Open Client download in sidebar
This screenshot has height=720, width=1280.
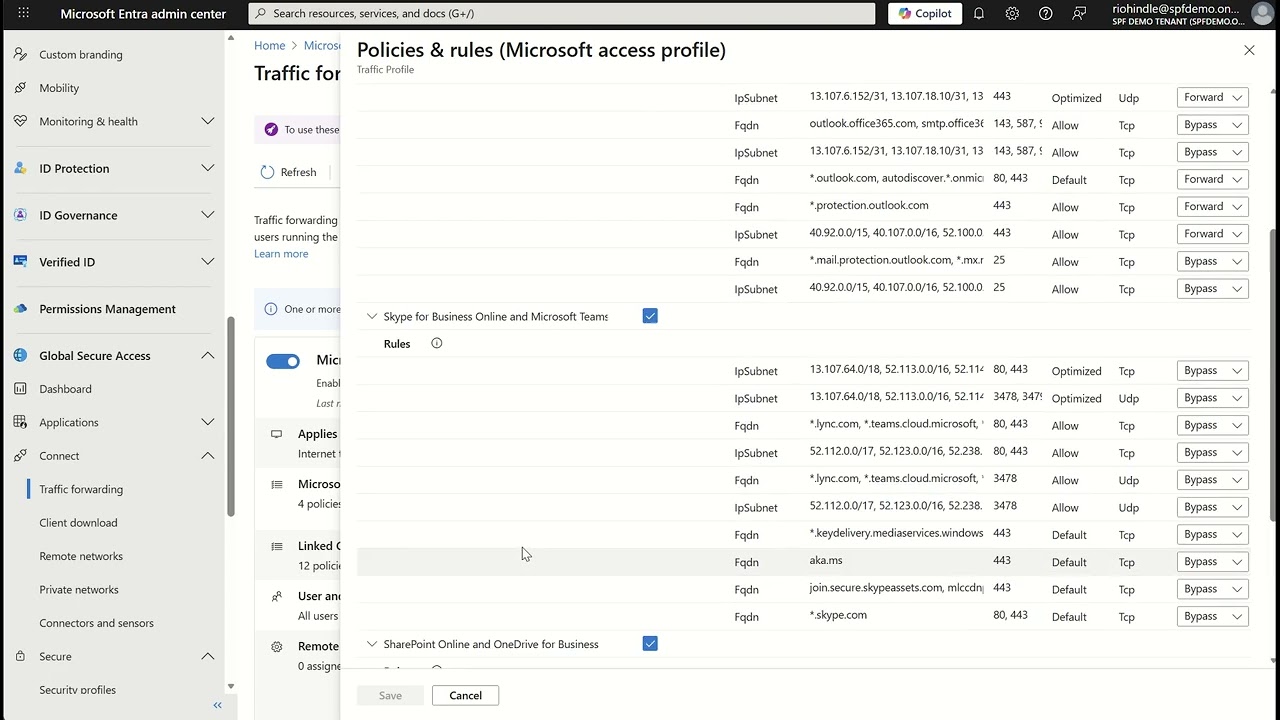click(78, 523)
